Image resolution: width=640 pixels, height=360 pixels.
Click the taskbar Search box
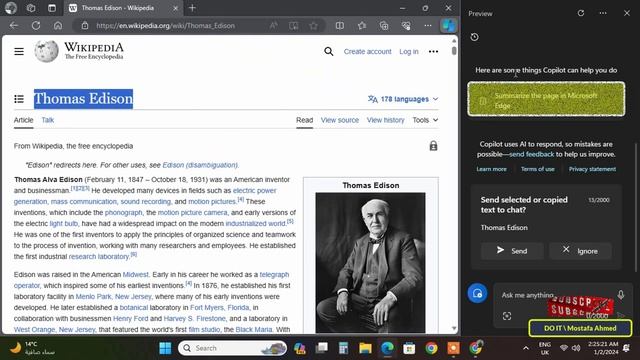[x=233, y=348]
